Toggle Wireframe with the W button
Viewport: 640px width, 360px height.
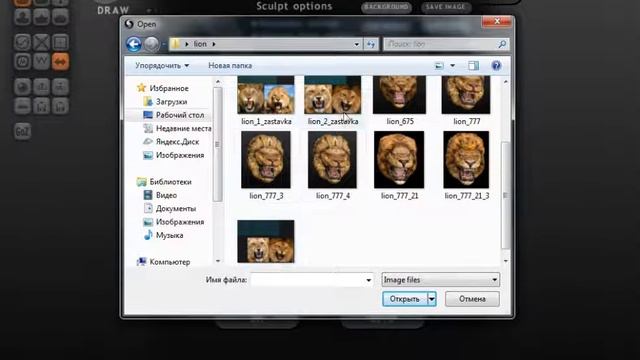tap(41, 62)
